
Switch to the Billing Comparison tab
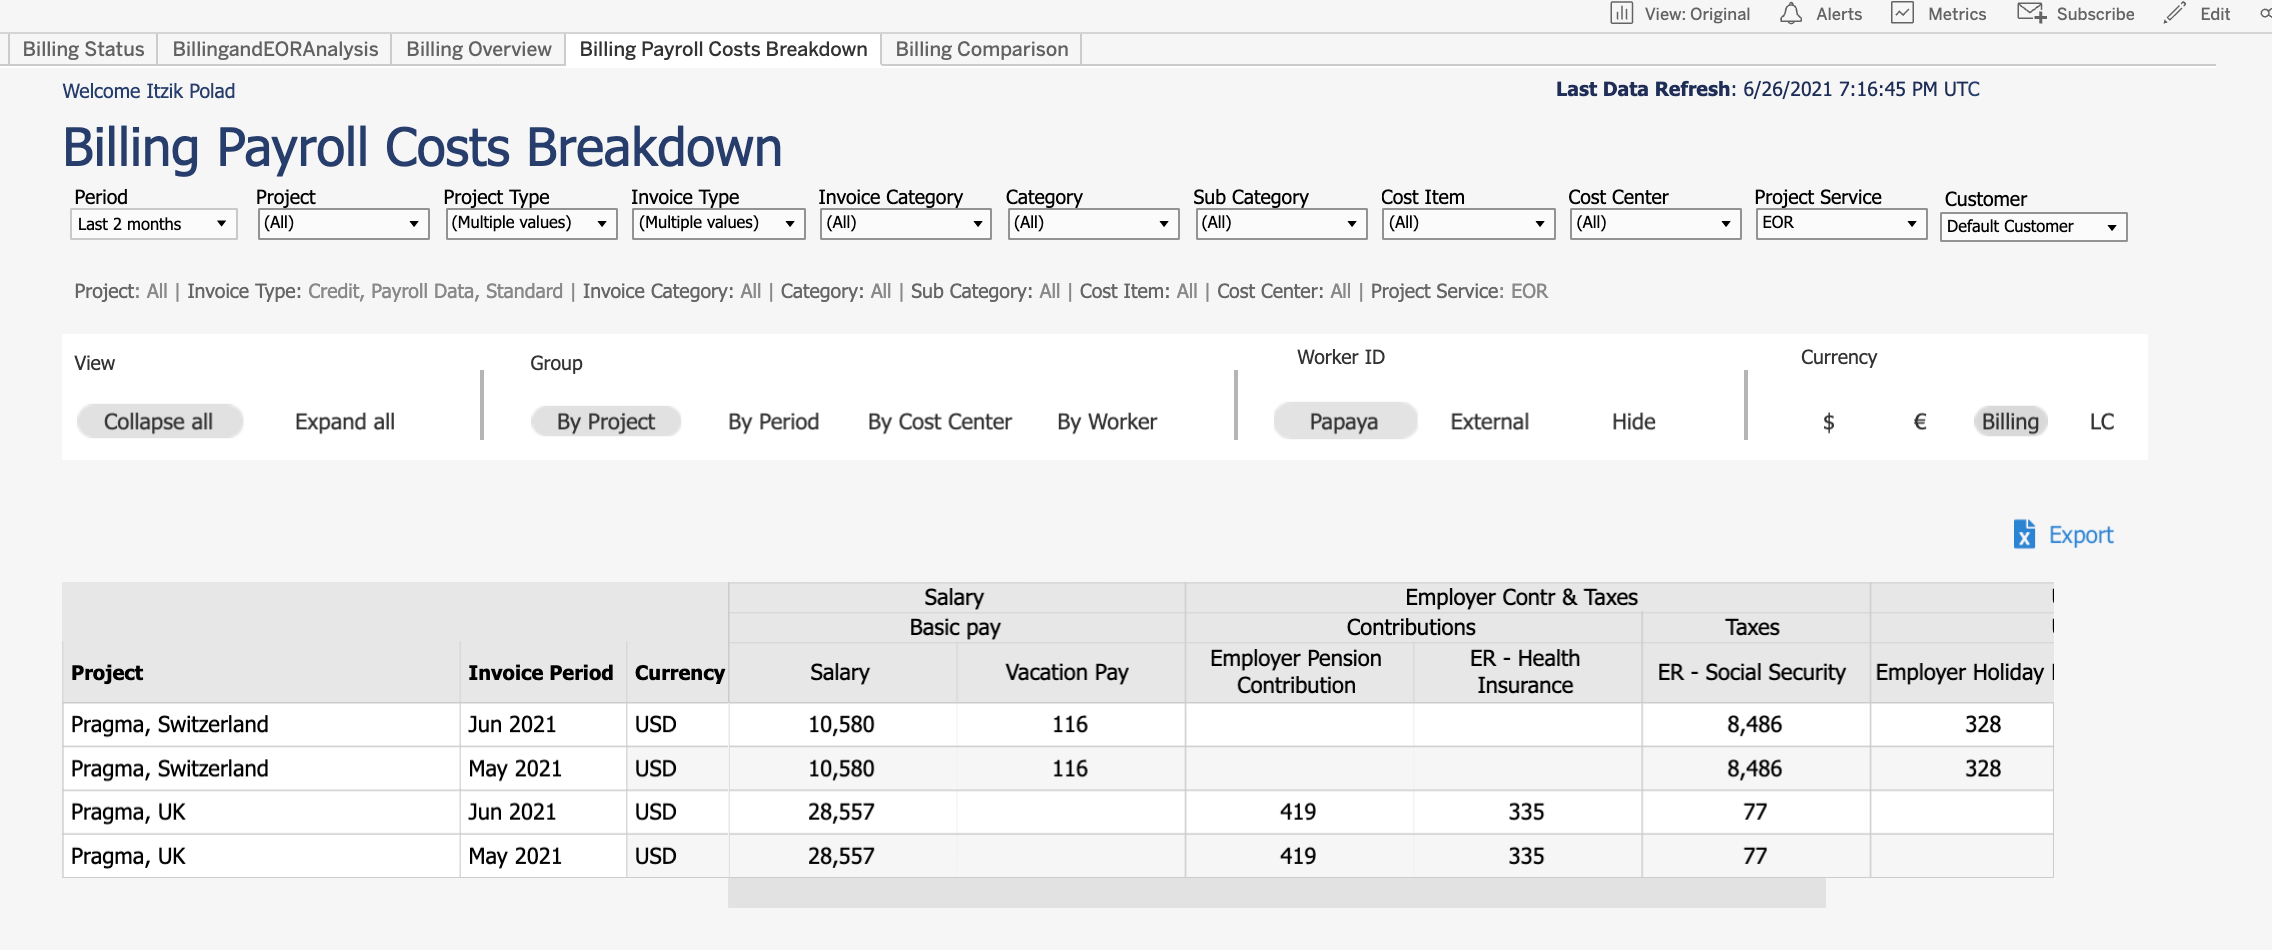[x=981, y=48]
